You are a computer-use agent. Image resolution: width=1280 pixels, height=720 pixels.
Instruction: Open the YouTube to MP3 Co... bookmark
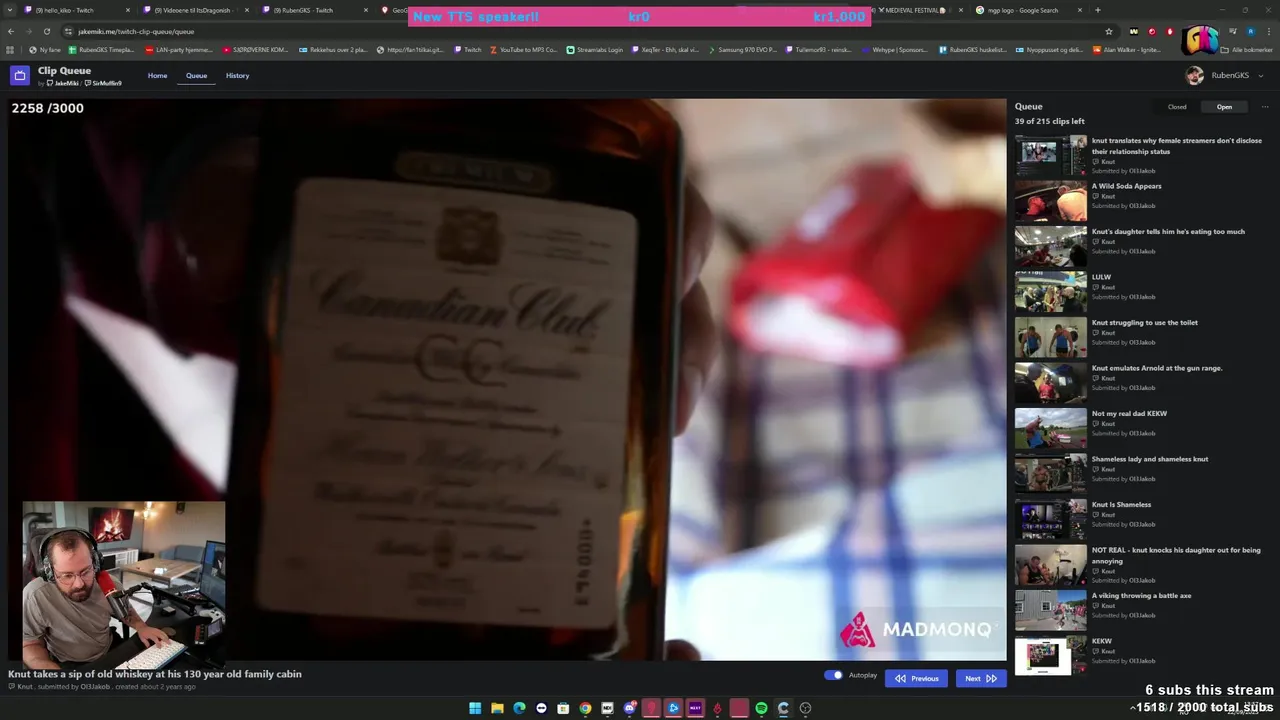(523, 49)
